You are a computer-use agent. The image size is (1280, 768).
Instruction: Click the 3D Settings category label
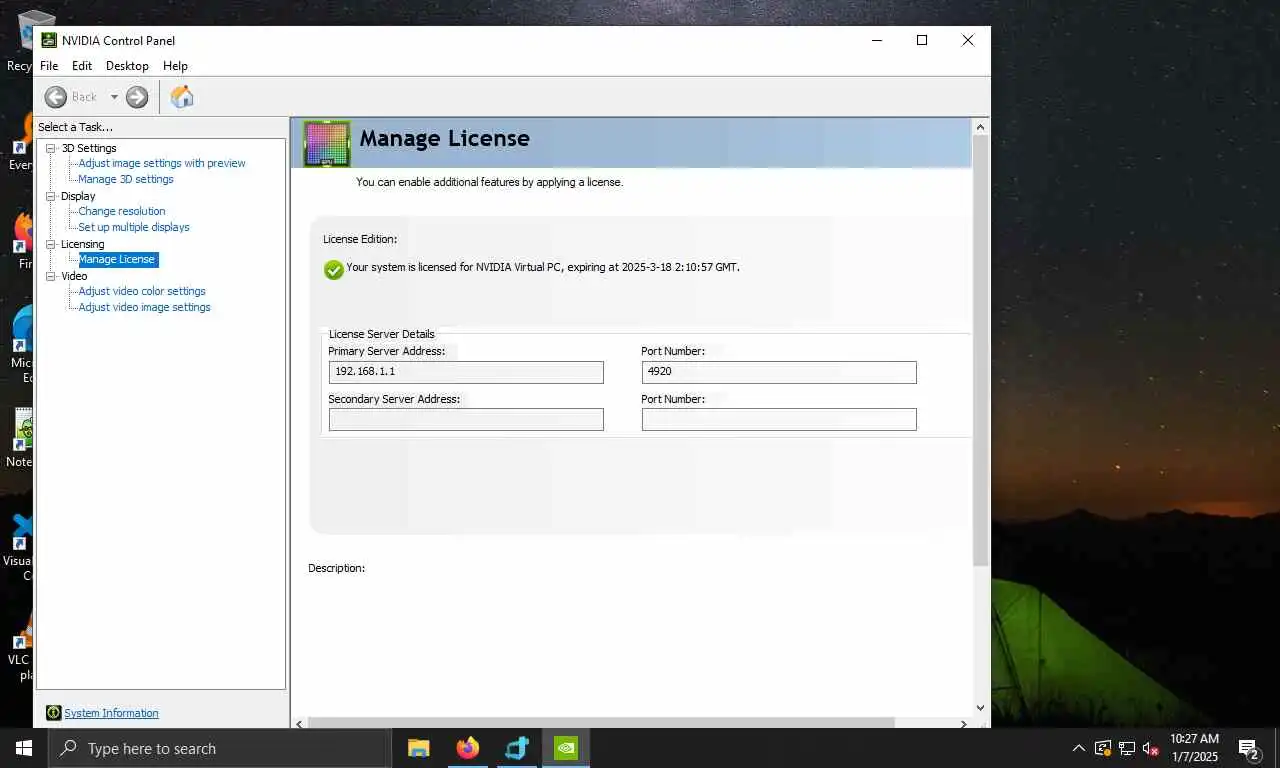pyautogui.click(x=89, y=148)
